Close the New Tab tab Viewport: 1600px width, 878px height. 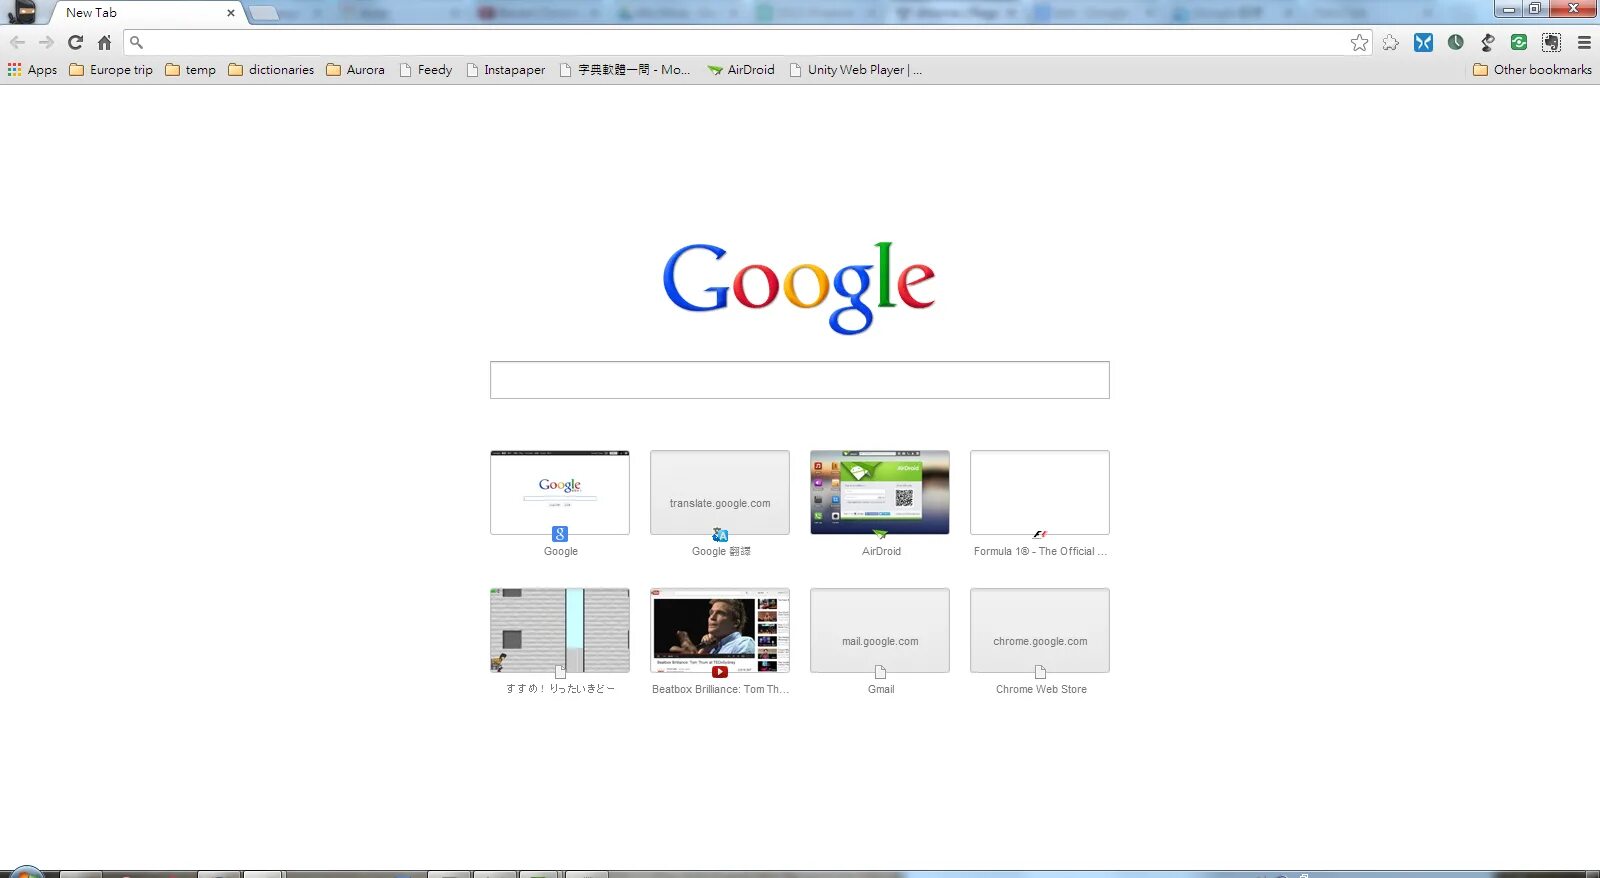coord(231,13)
